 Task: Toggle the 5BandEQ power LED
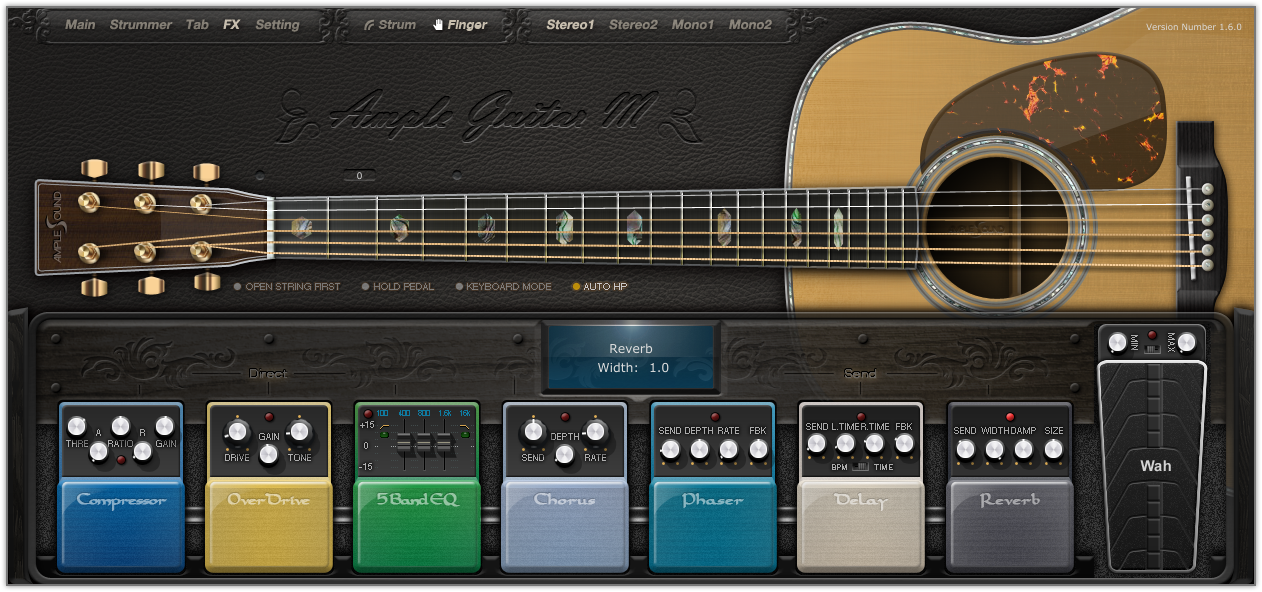(368, 414)
